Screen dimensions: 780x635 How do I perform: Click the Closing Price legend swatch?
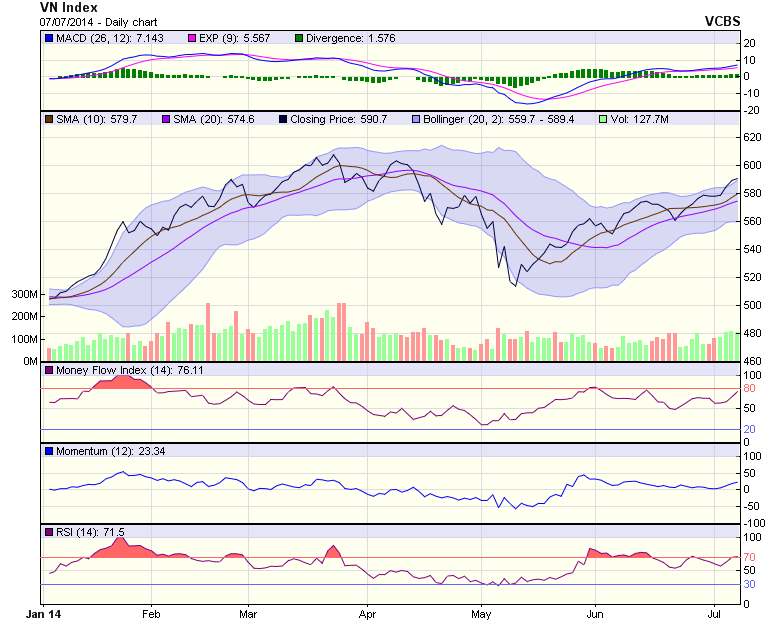click(283, 119)
